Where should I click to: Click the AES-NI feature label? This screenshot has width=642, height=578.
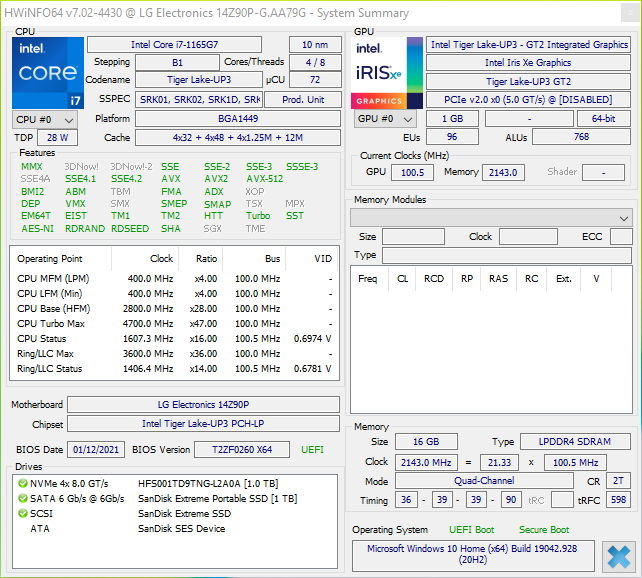pyautogui.click(x=37, y=228)
